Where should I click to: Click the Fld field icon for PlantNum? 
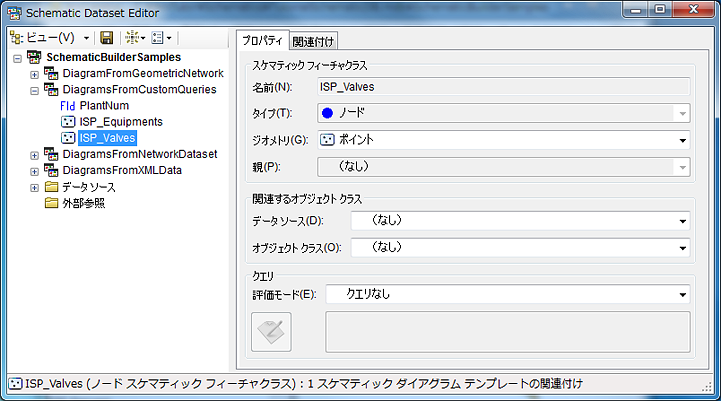click(x=68, y=106)
